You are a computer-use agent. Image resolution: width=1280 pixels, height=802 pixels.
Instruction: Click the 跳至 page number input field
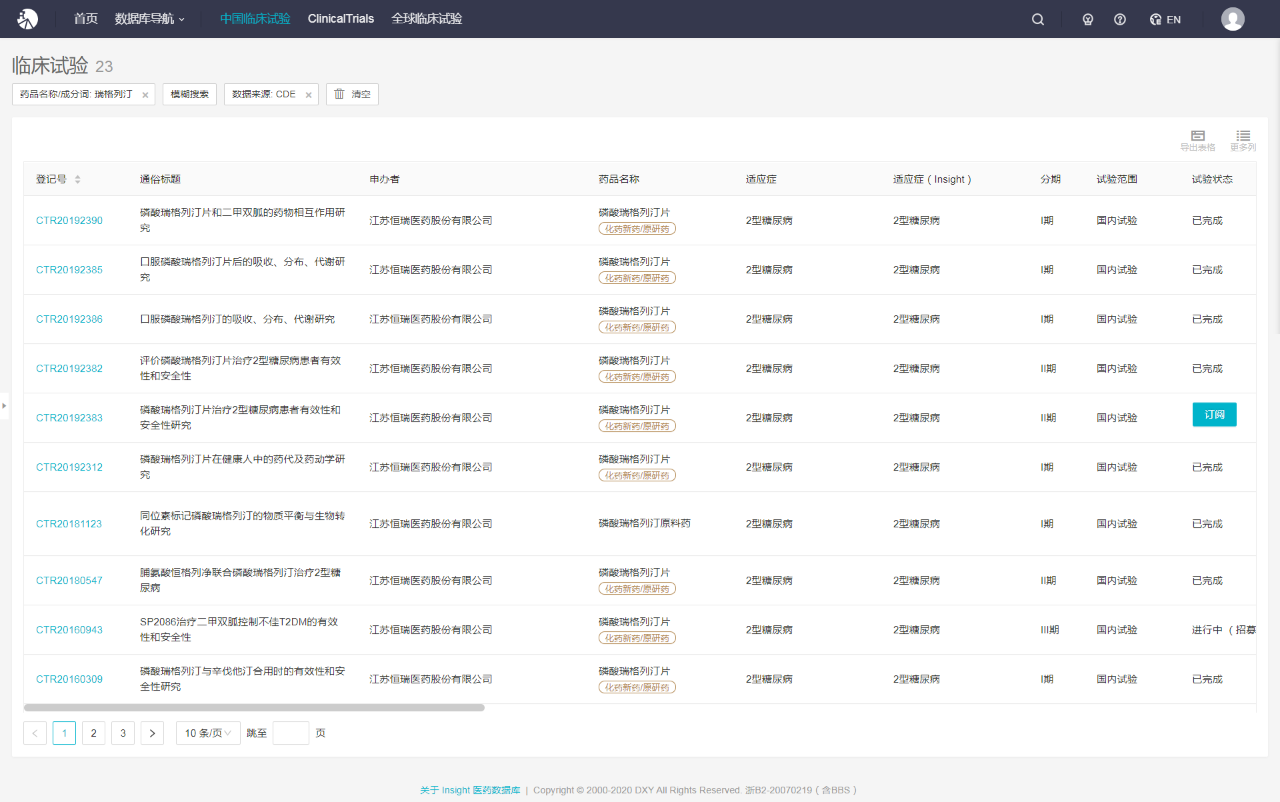click(x=291, y=733)
